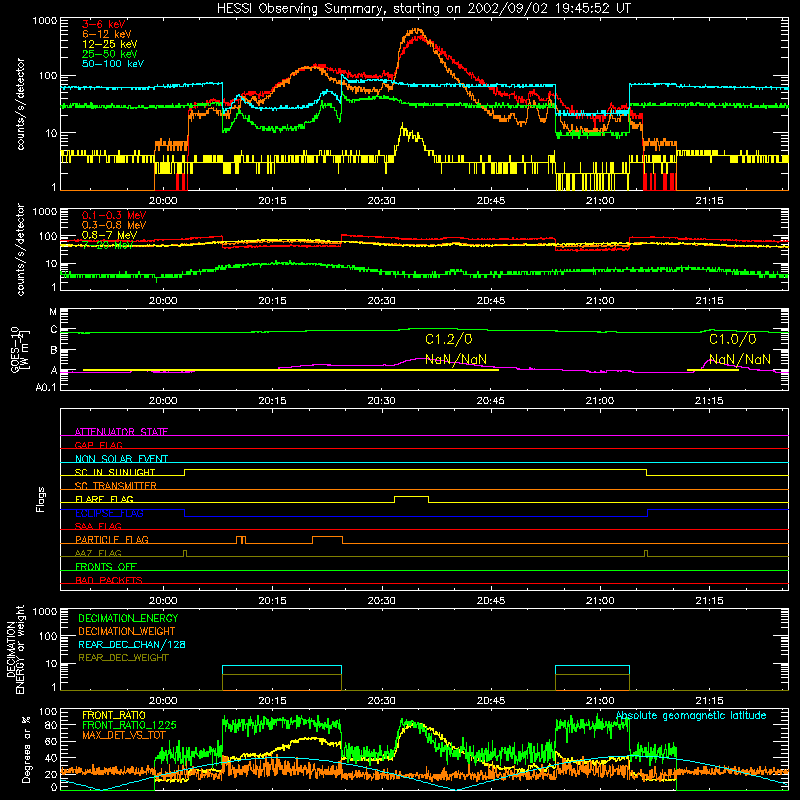Screen dimensions: 800x800
Task: Select the 3-6 keV legend label
Action: [x=104, y=24]
